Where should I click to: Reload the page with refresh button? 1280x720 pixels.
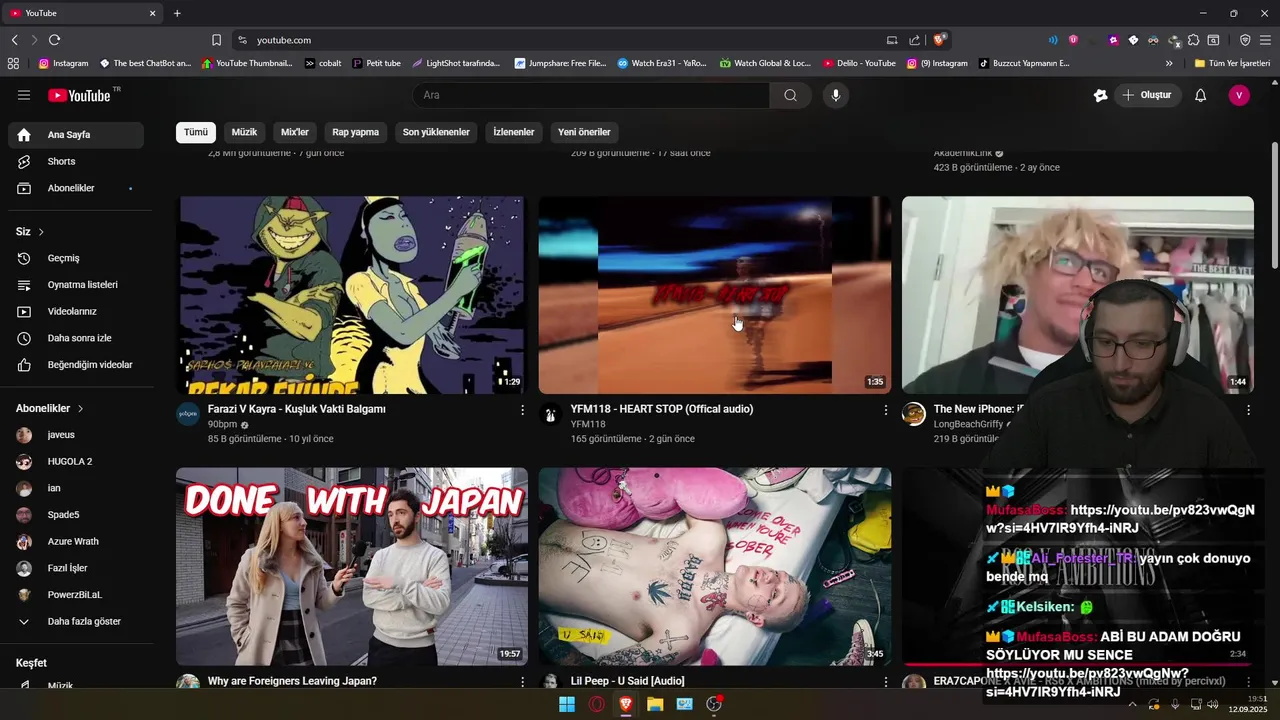point(54,40)
